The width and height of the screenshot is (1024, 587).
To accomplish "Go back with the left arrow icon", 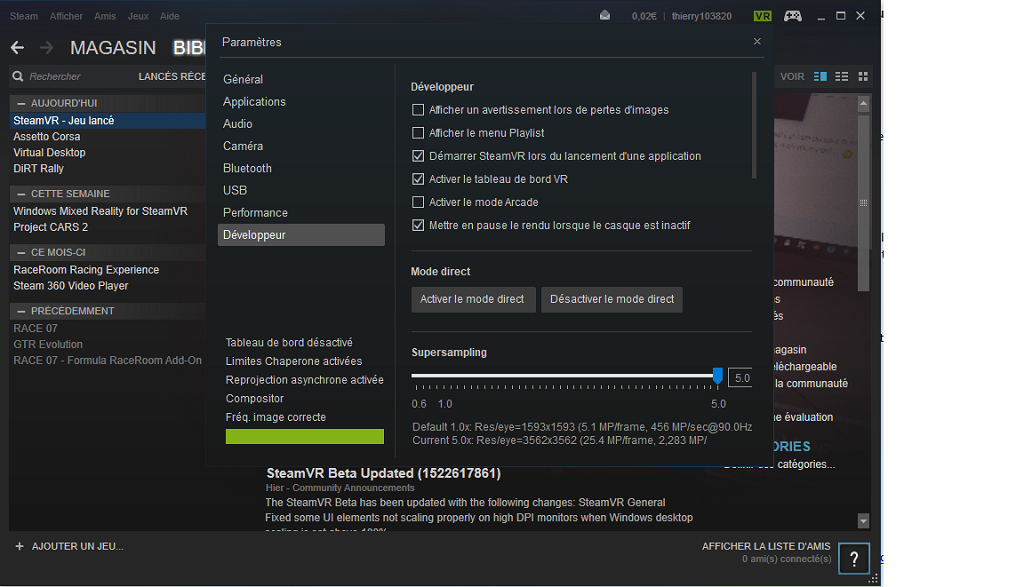I will pos(18,48).
